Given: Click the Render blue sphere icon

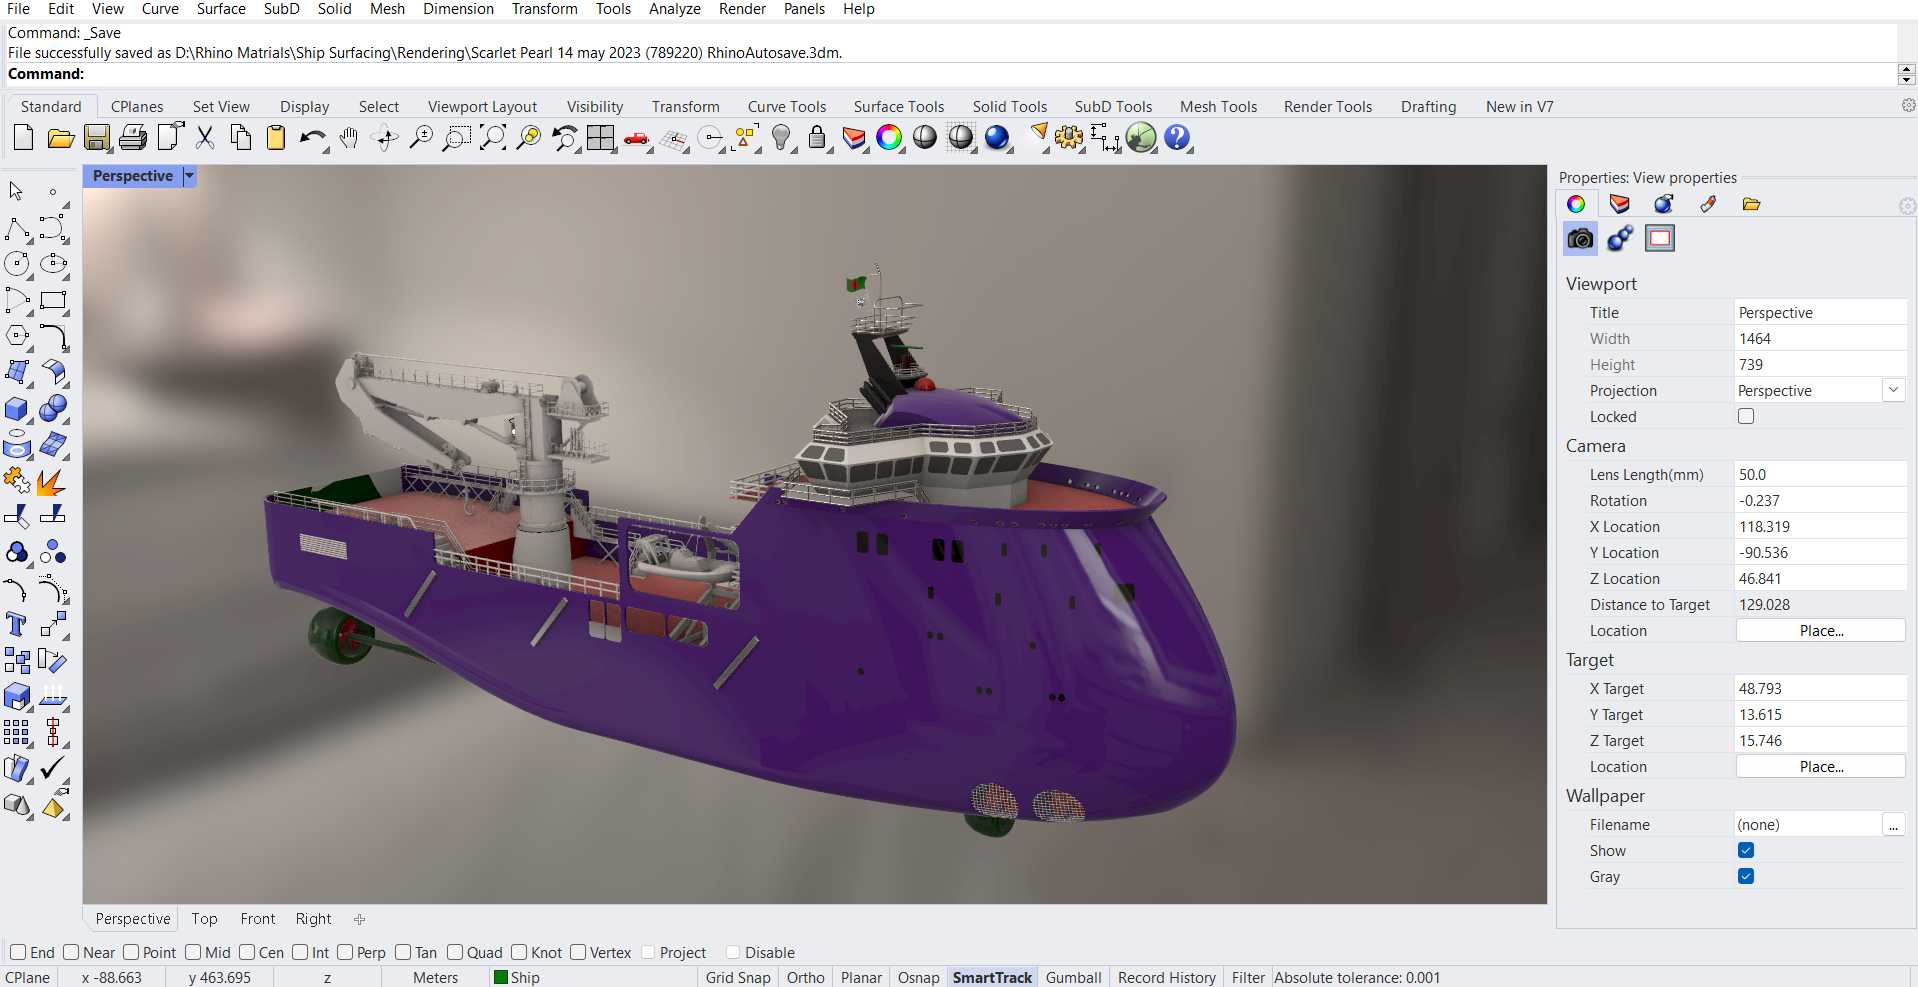Looking at the screenshot, I should (997, 138).
